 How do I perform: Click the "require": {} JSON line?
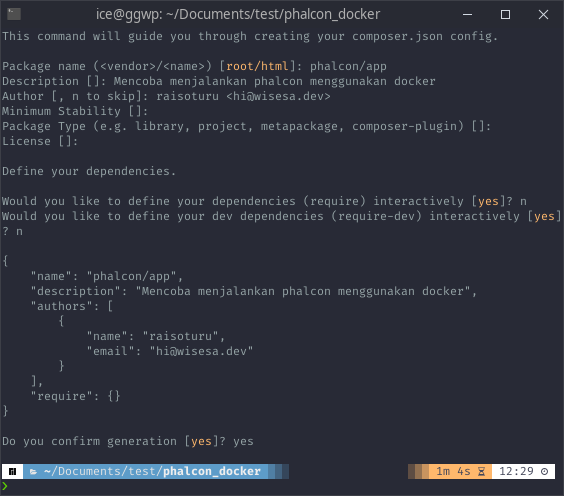[75, 396]
